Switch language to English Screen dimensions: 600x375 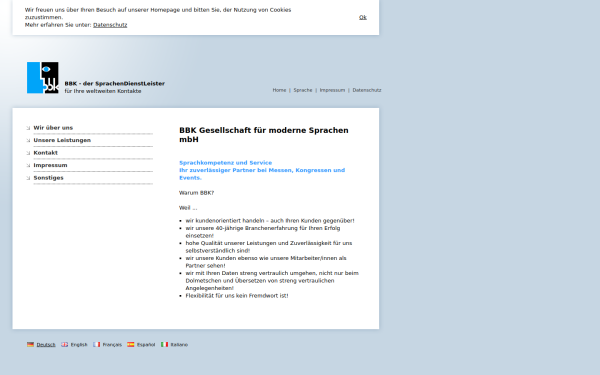(79, 345)
